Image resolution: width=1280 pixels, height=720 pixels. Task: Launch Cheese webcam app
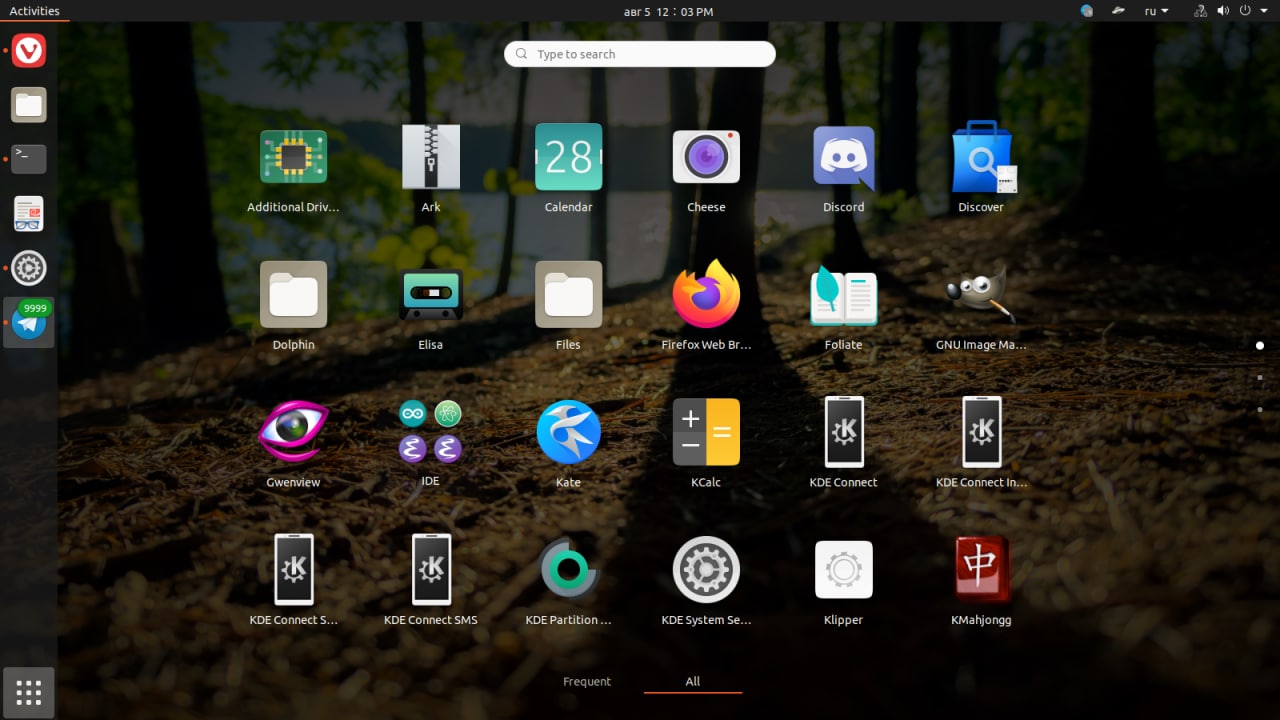point(706,167)
